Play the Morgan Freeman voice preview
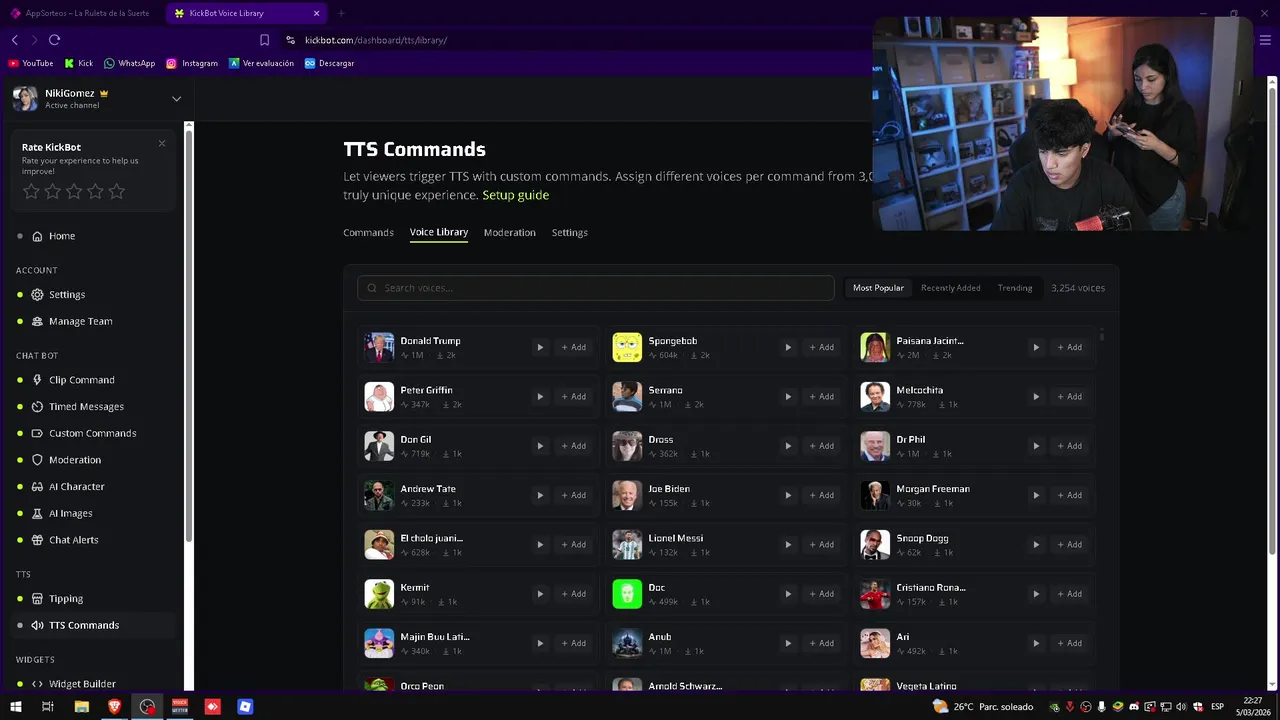Screen dimensions: 1280x720 [1036, 495]
